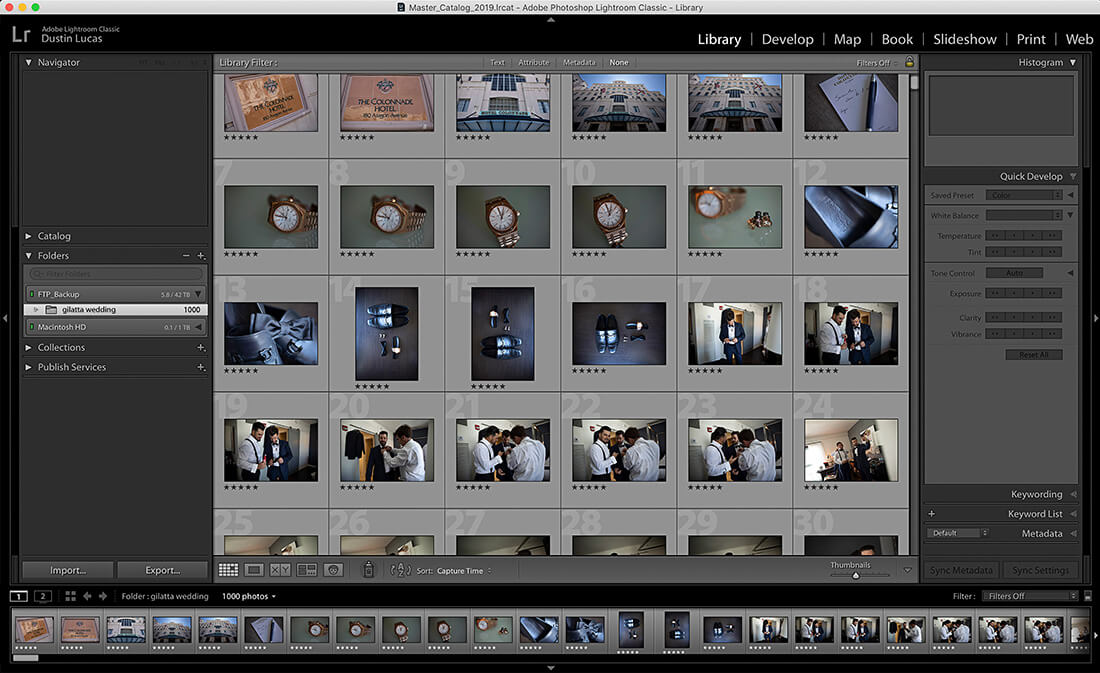Select the gilatta wedding folder
The height and width of the screenshot is (673, 1100).
tap(116, 309)
